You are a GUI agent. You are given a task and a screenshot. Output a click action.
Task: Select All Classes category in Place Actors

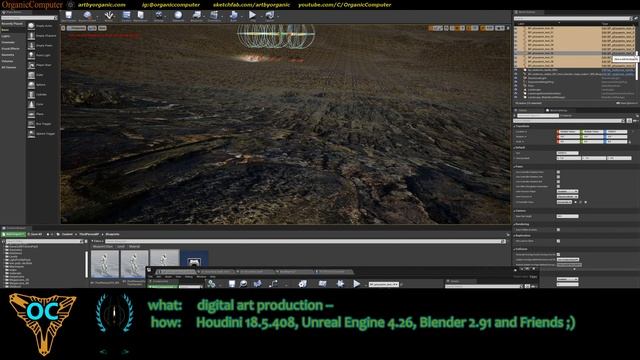9,67
